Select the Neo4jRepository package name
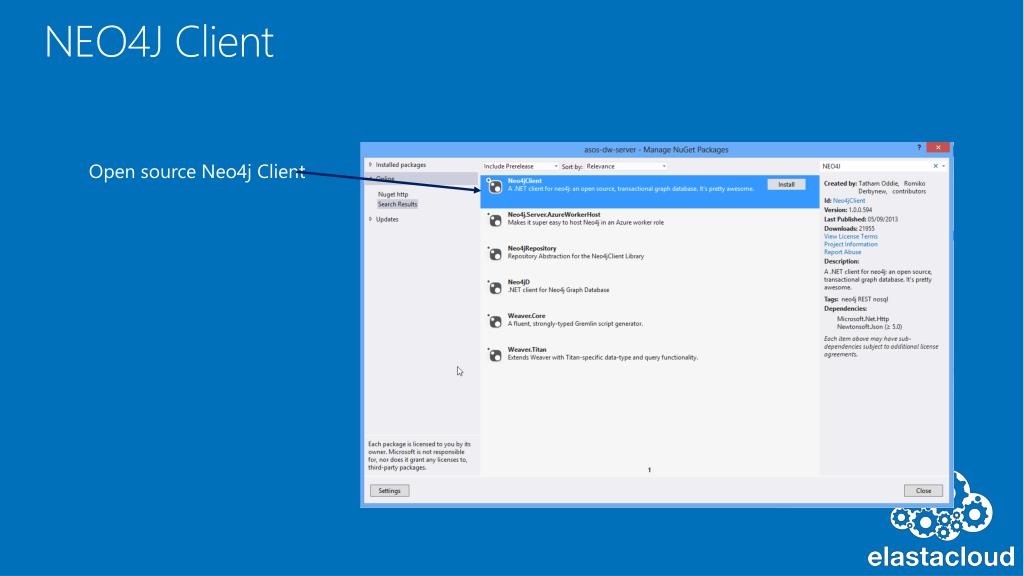This screenshot has width=1024, height=576. click(x=532, y=248)
